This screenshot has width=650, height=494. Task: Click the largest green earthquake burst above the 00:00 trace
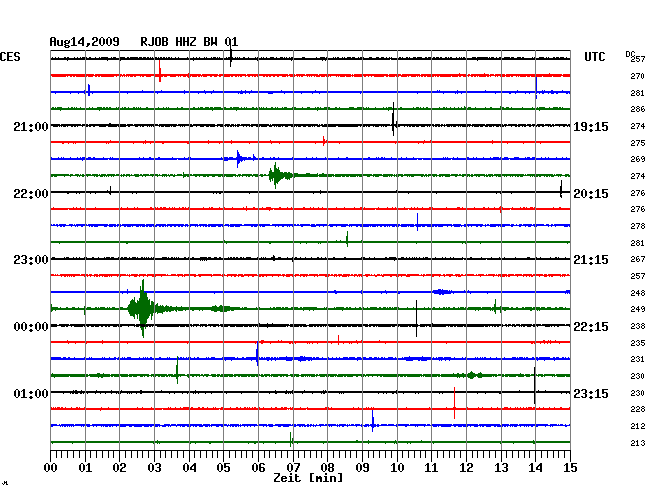click(x=143, y=309)
